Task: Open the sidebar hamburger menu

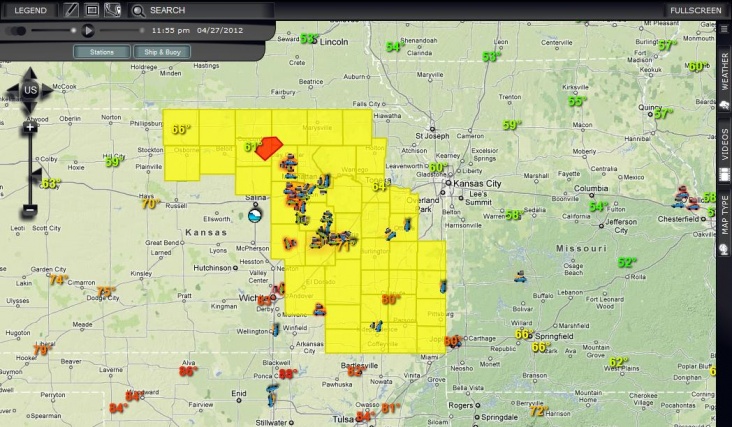Action: pyautogui.click(x=725, y=29)
